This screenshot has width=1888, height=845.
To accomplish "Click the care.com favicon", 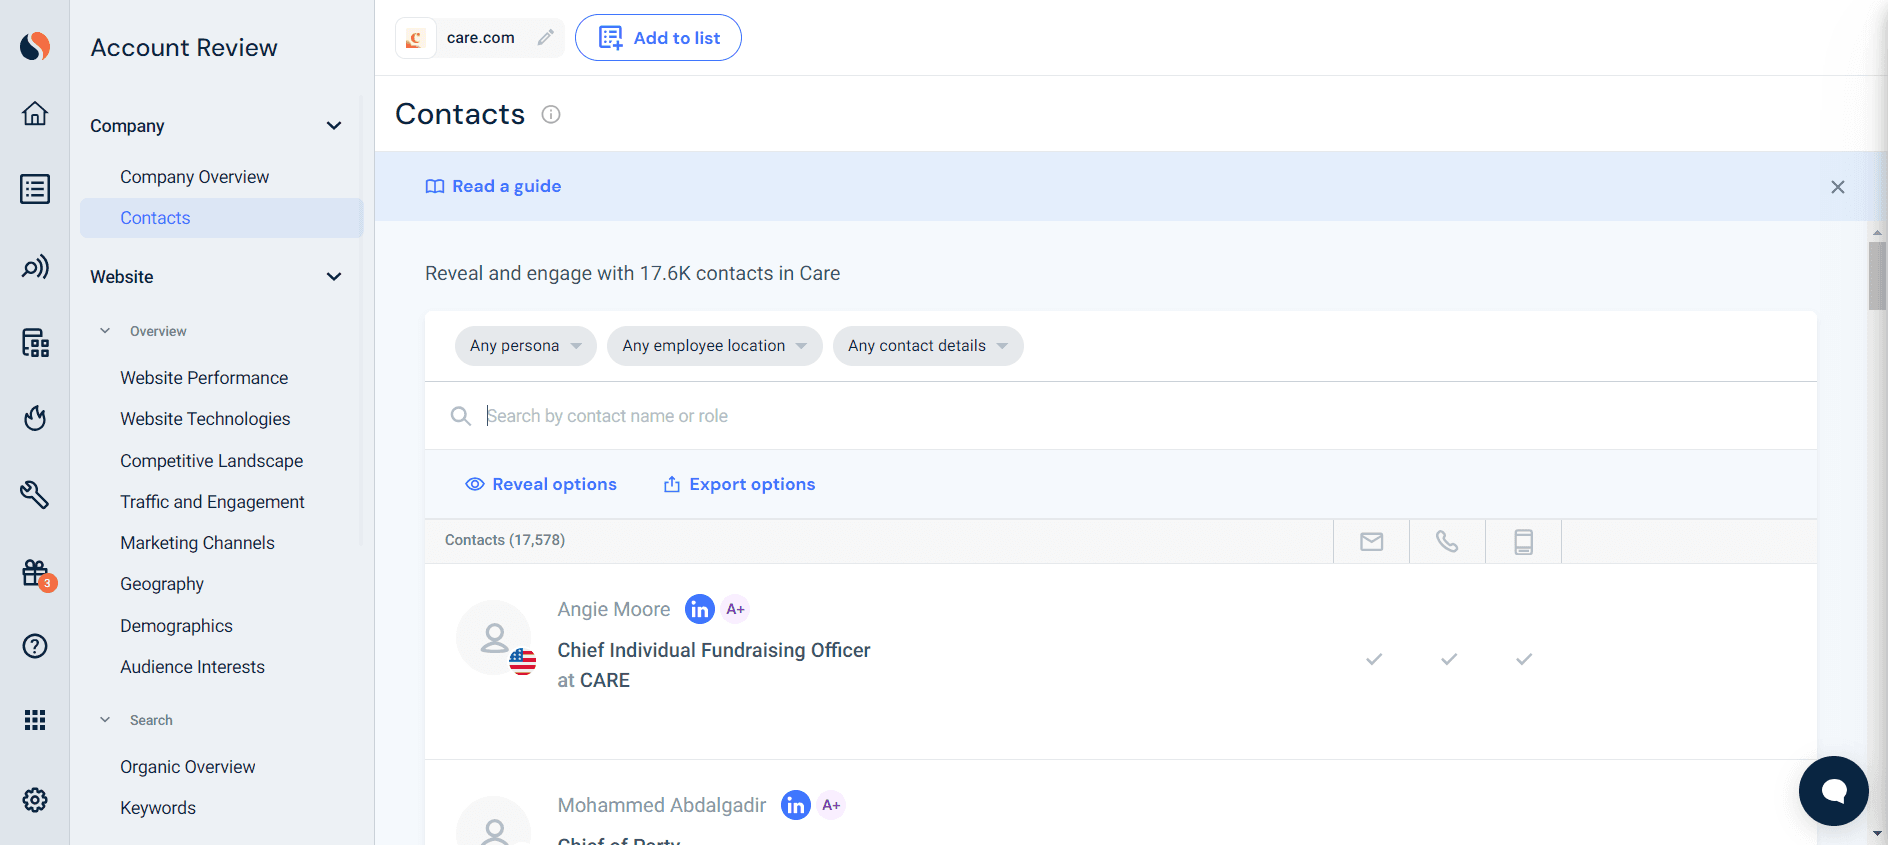I will pos(415,38).
